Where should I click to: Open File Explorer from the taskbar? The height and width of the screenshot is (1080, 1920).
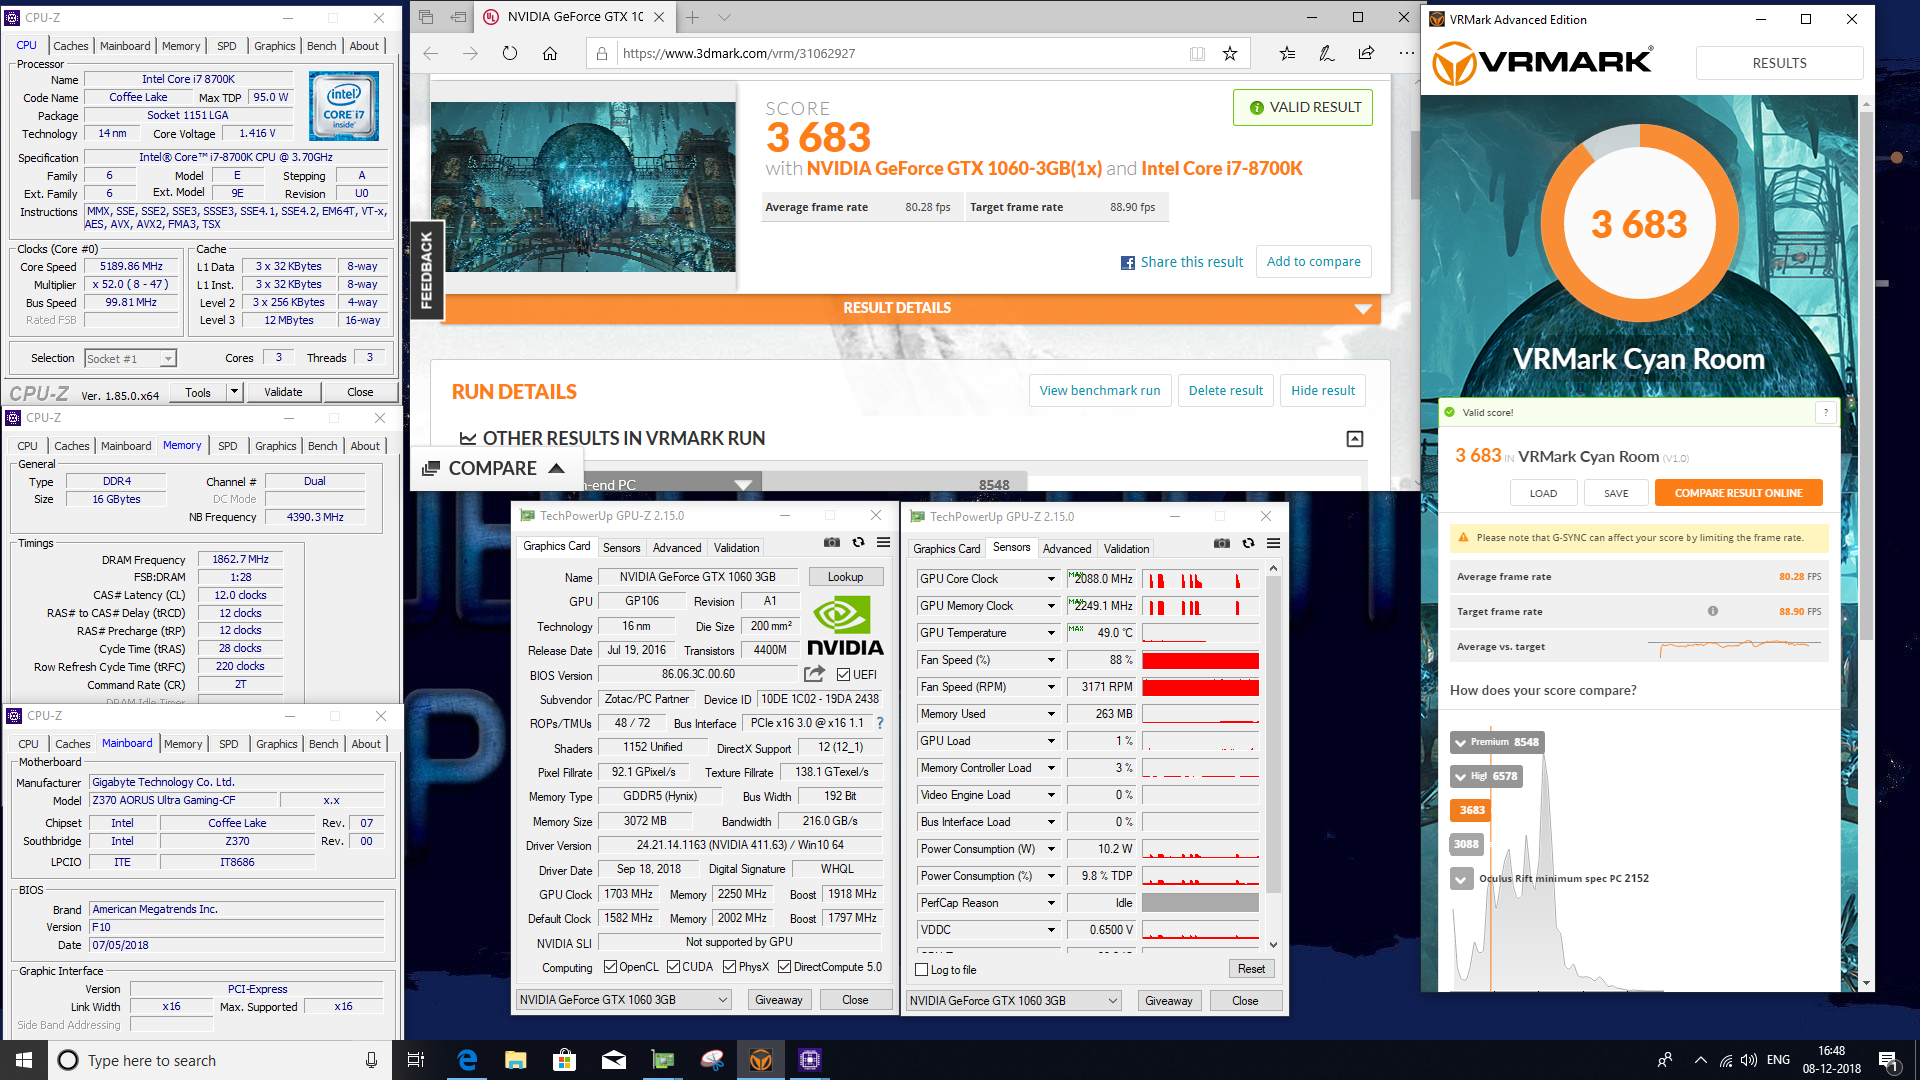click(x=516, y=1060)
